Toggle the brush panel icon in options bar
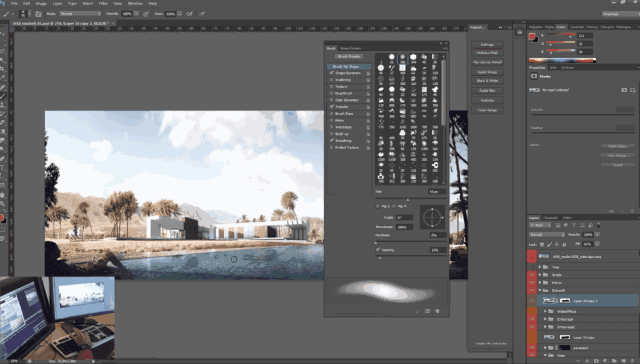640x364 pixels. pos(38,14)
